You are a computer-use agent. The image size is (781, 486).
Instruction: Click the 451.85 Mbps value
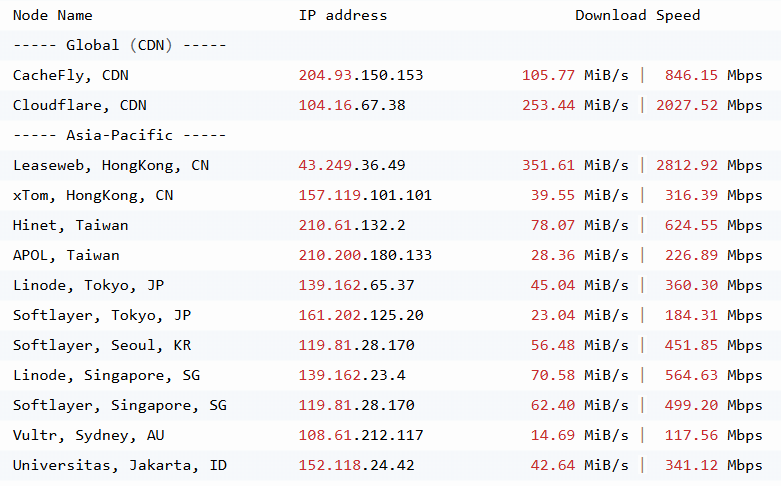click(x=713, y=346)
